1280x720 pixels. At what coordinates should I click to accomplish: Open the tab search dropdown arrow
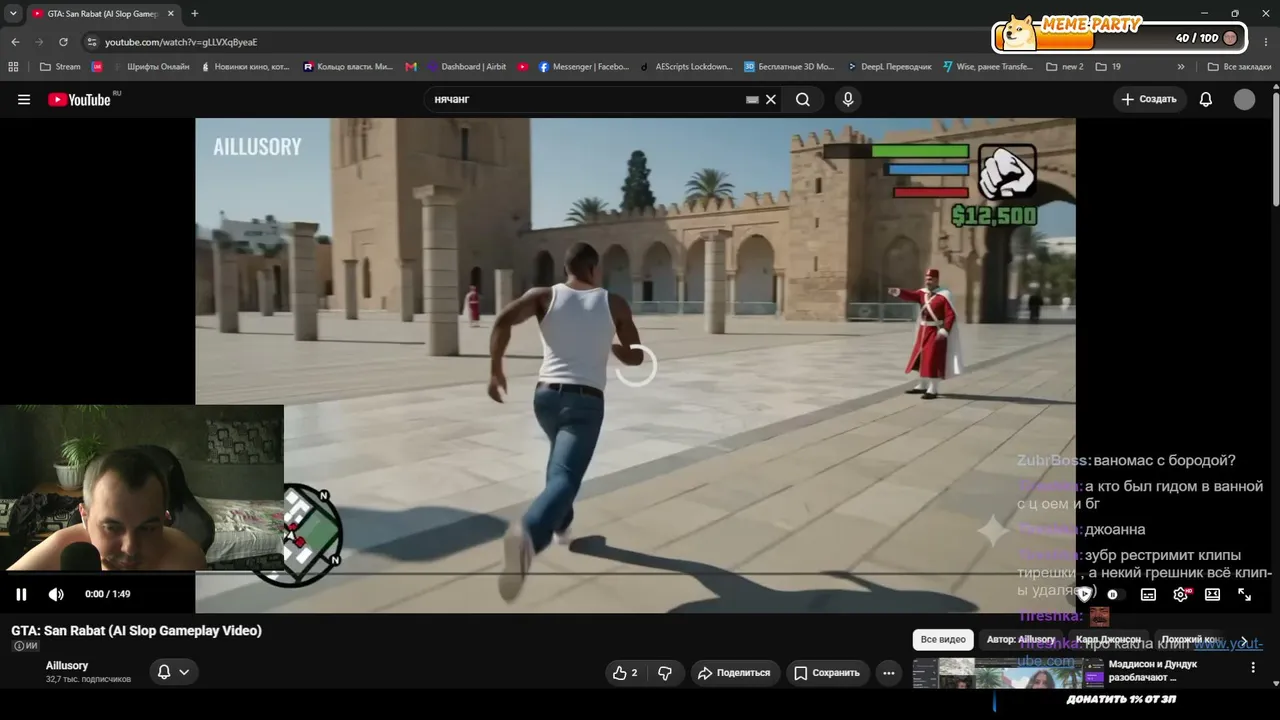13,14
